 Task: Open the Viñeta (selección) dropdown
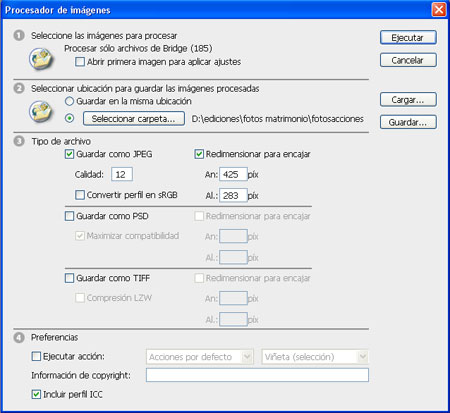pyautogui.click(x=315, y=357)
